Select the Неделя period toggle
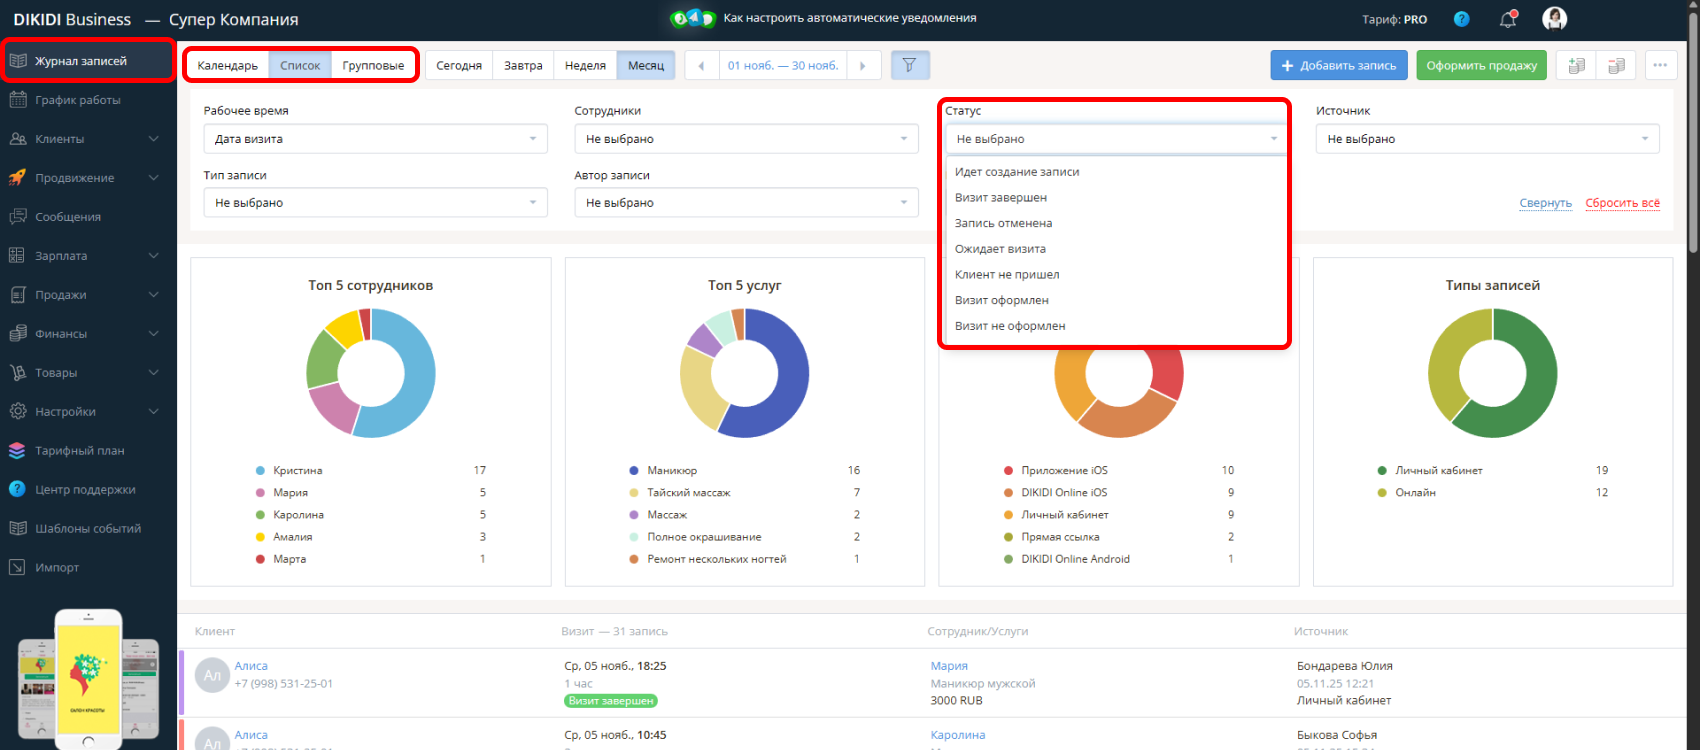 tap(585, 66)
